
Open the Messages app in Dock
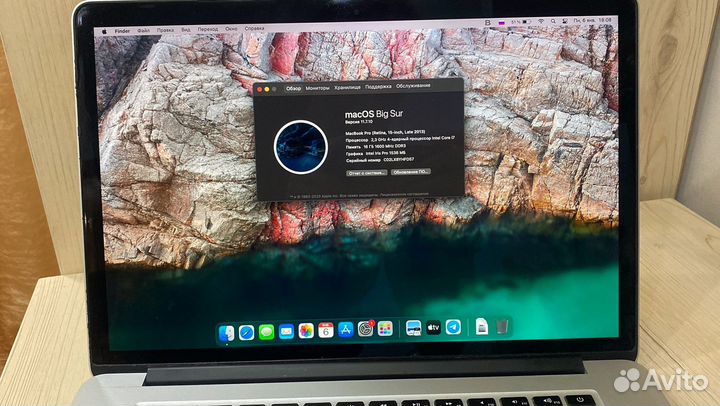click(x=266, y=332)
